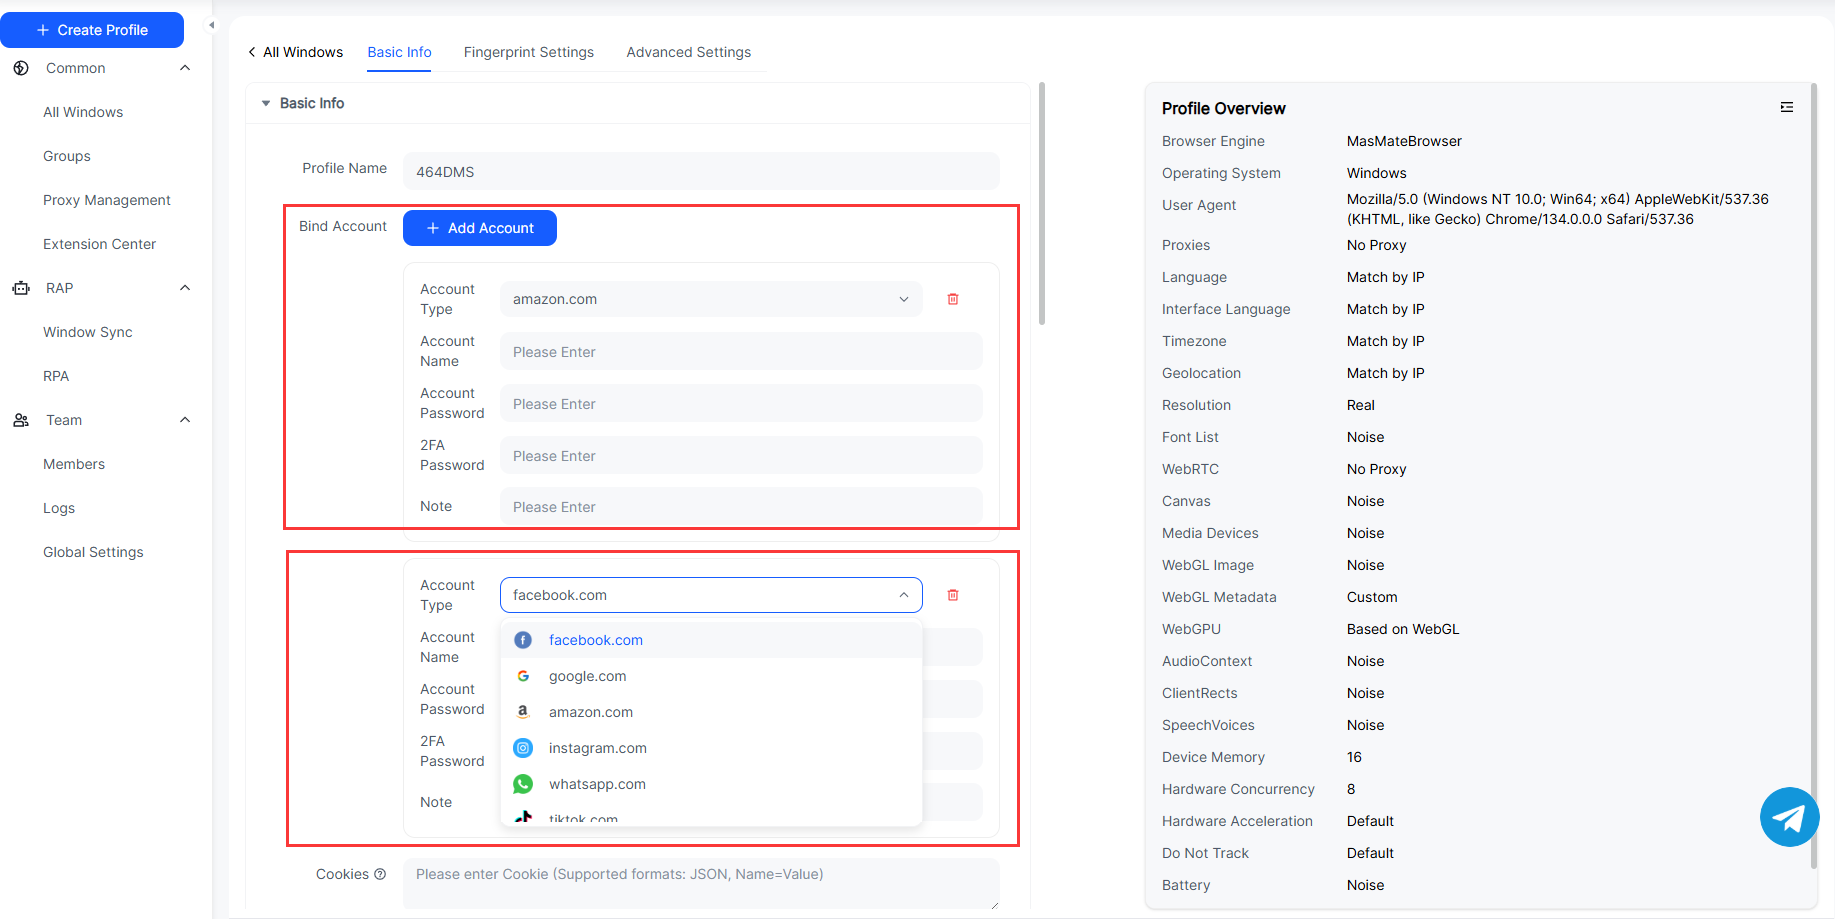Select google.com account type option

pos(587,676)
